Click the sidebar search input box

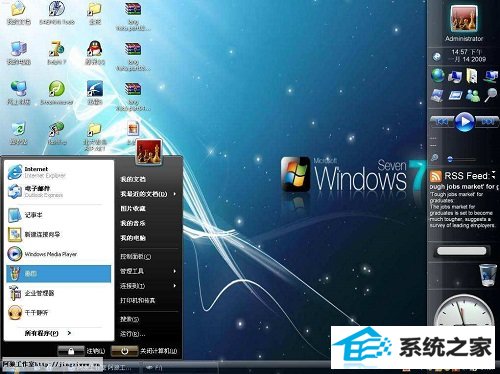[462, 251]
